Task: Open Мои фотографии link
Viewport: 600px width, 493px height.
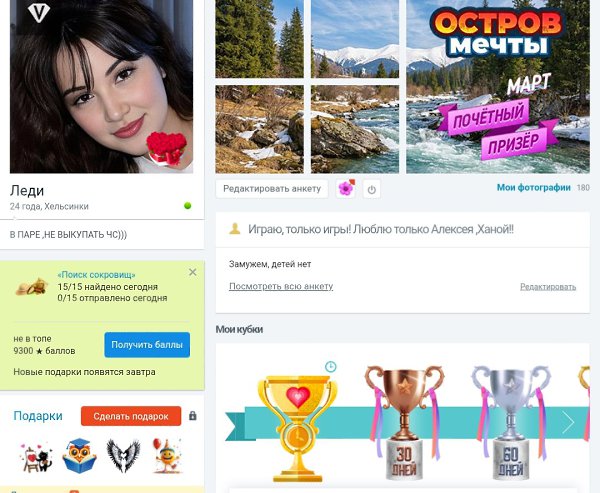Action: point(533,188)
